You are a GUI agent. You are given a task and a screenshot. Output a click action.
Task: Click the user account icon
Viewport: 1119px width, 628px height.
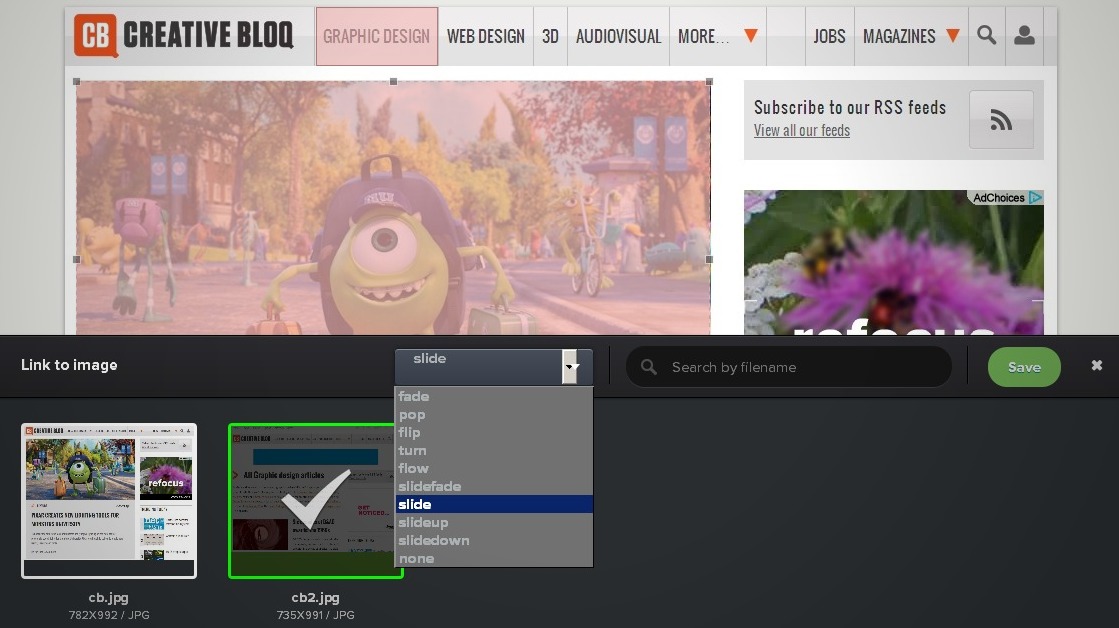coord(1024,35)
